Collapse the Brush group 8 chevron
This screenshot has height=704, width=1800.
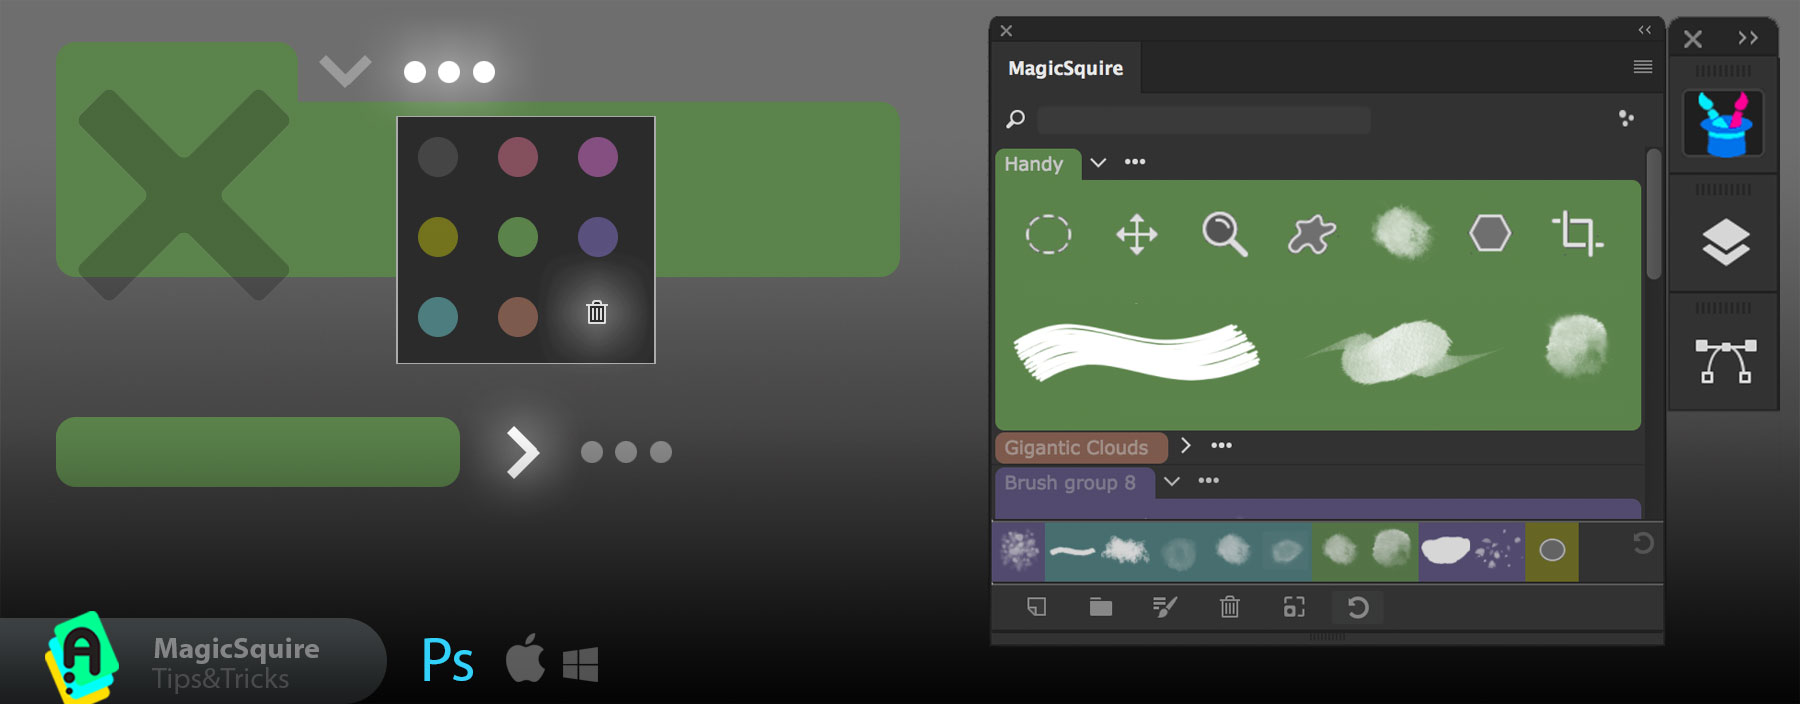tap(1172, 482)
